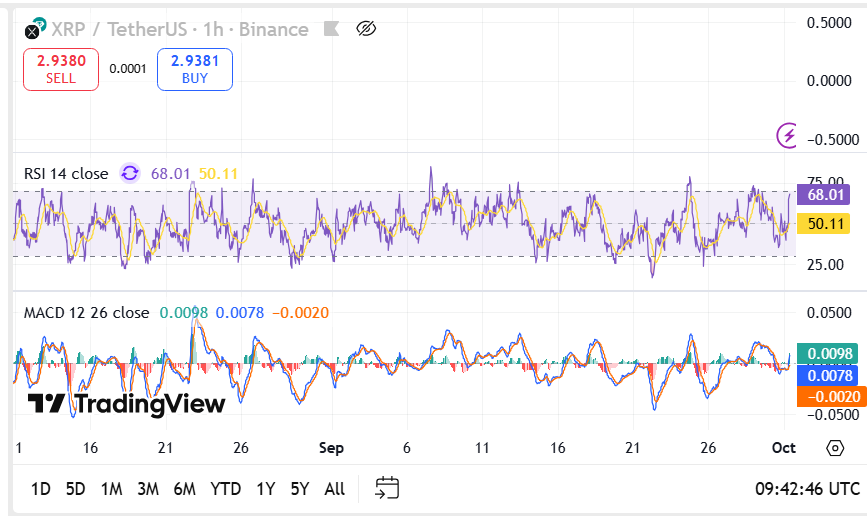Image resolution: width=867 pixels, height=516 pixels.
Task: Open the MACD 12 26 close legend
Action: [86, 313]
